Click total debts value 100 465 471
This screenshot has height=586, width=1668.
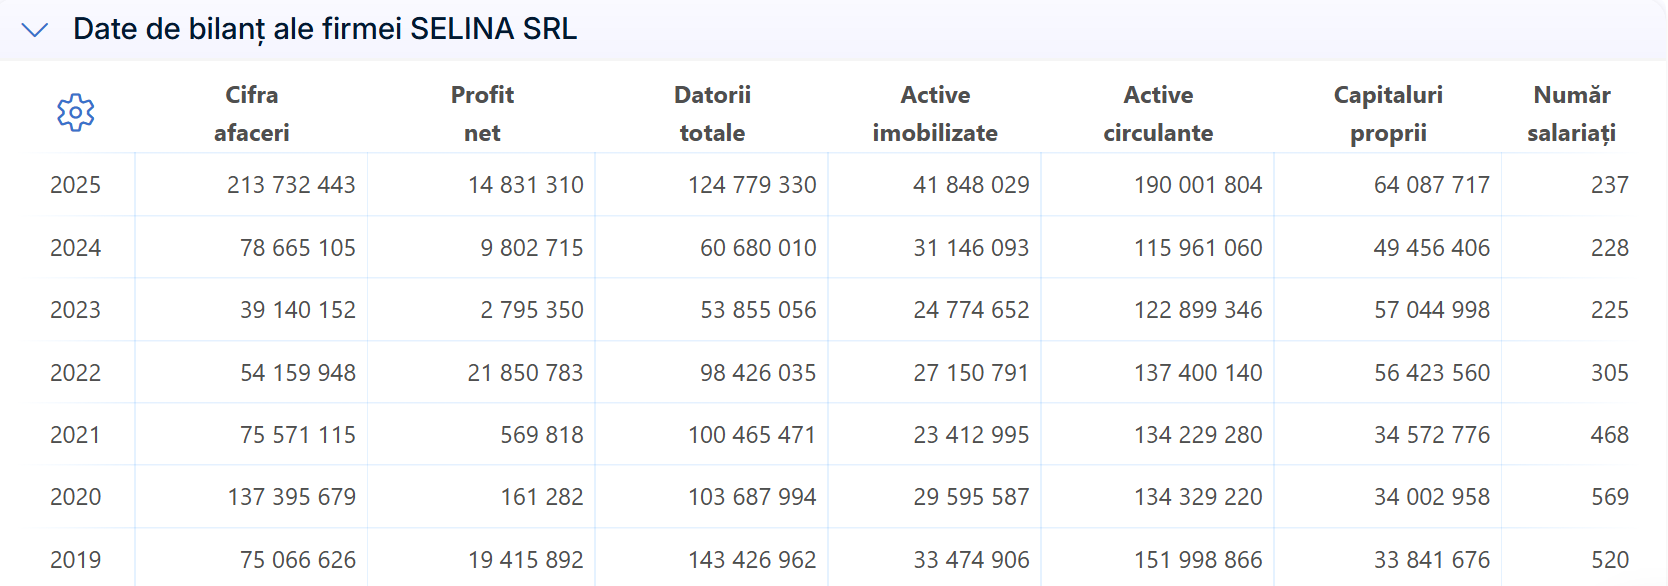752,435
